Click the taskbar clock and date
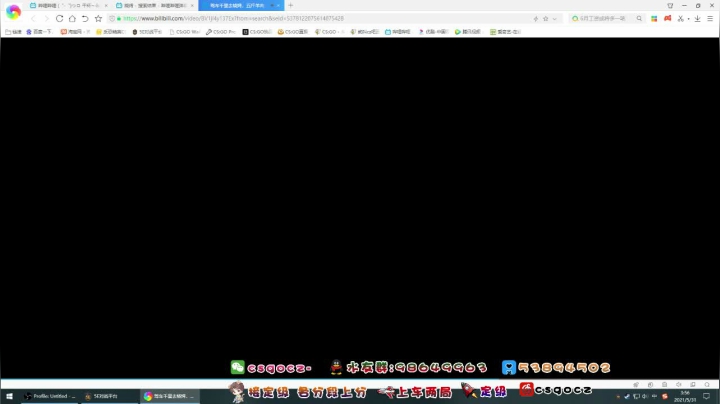The height and width of the screenshot is (404, 720). click(x=685, y=397)
